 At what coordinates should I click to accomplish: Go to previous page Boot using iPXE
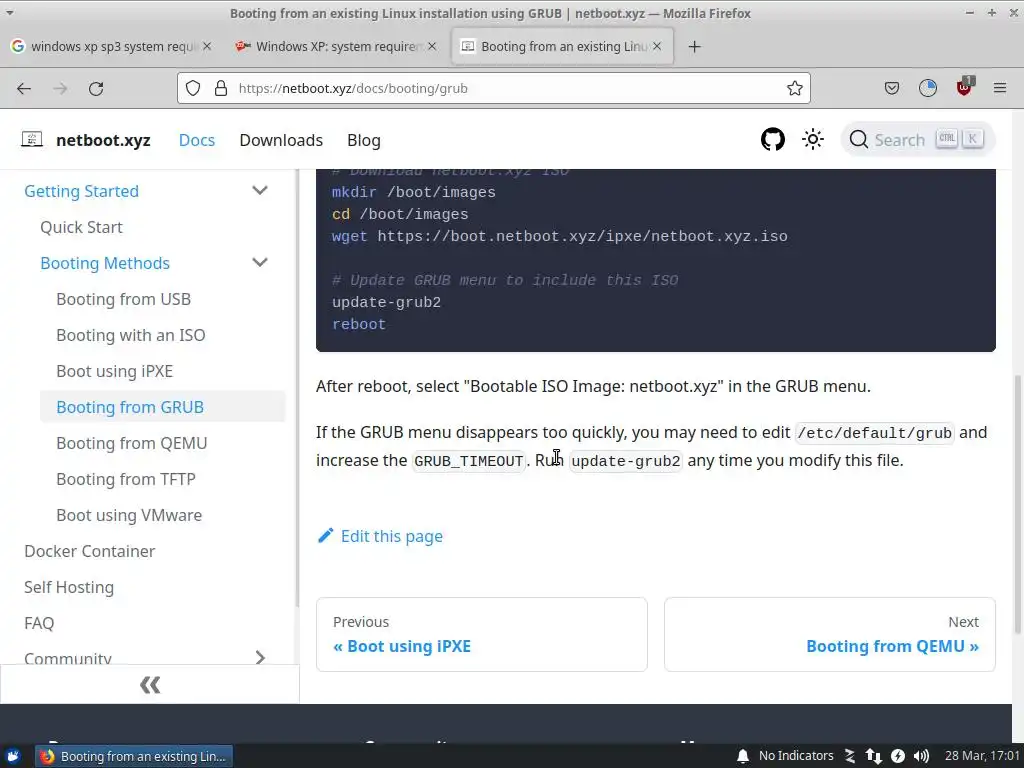(x=481, y=634)
